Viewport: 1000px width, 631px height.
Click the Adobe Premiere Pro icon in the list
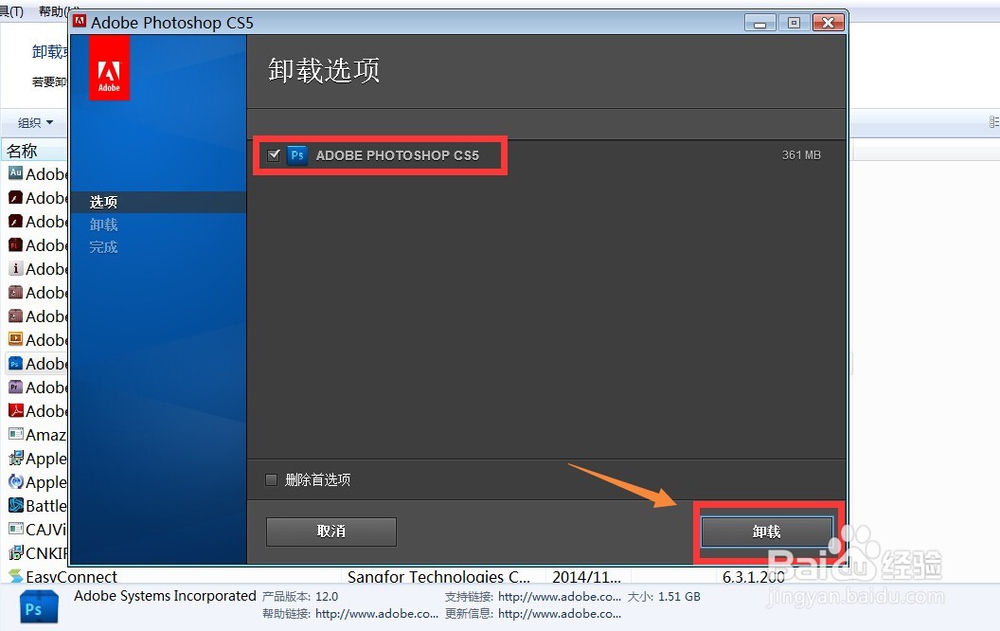[14, 387]
